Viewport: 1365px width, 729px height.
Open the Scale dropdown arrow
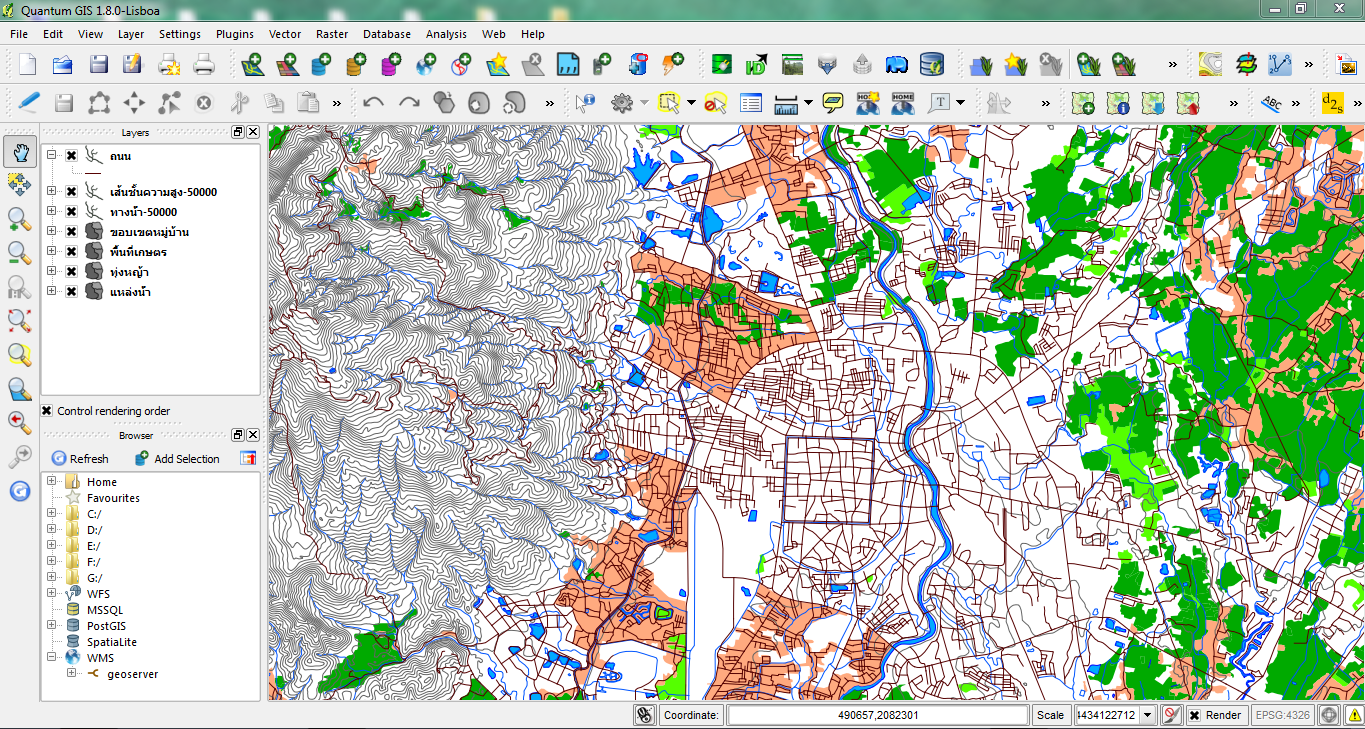[1148, 715]
